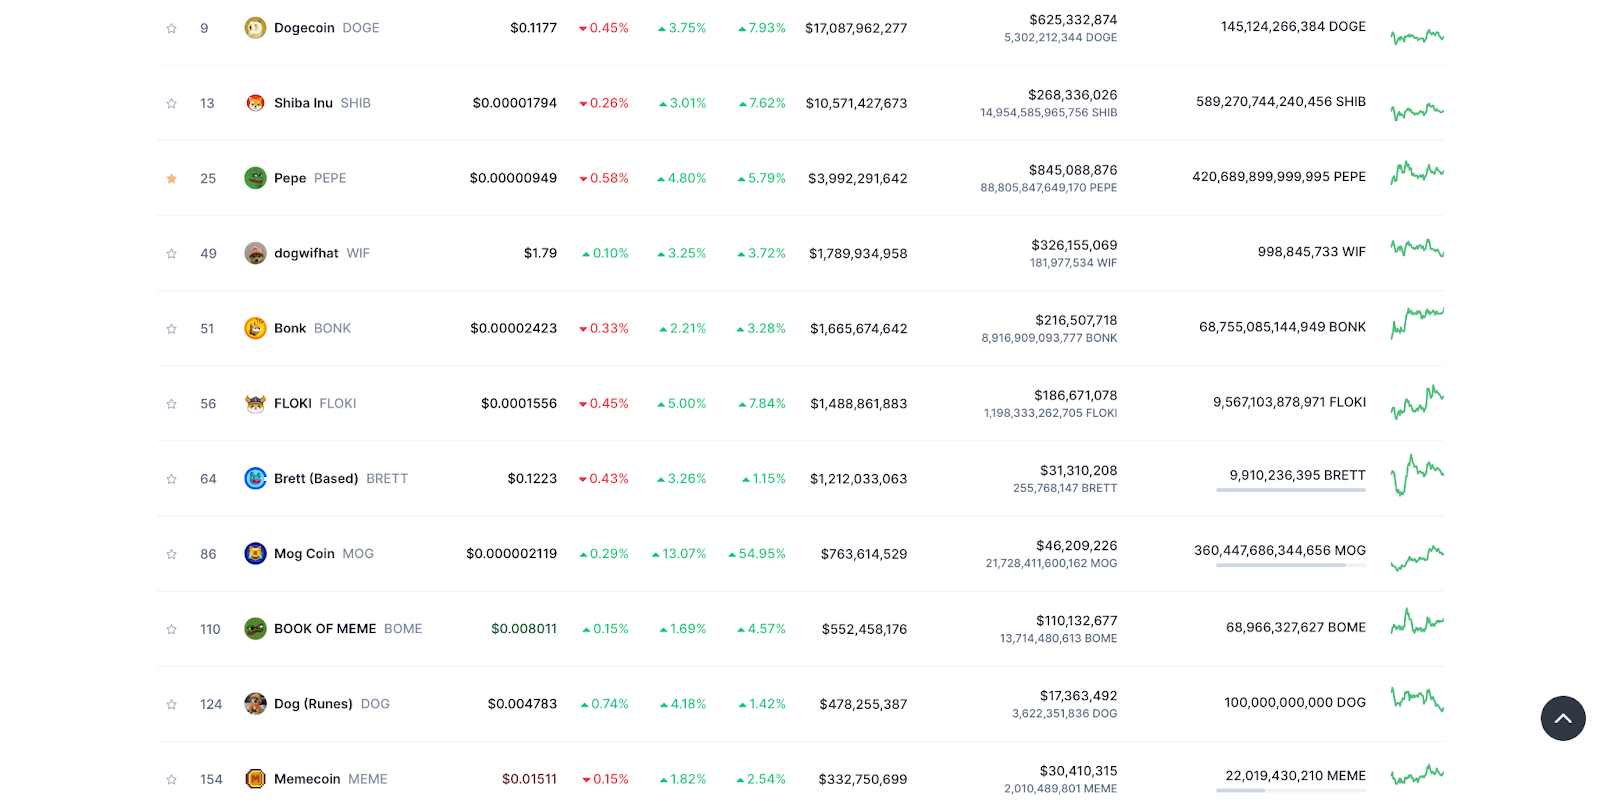Screen dimensions: 1600x812
Task: Open dogwifhat 7-day sparkline chart
Action: (x=1417, y=248)
